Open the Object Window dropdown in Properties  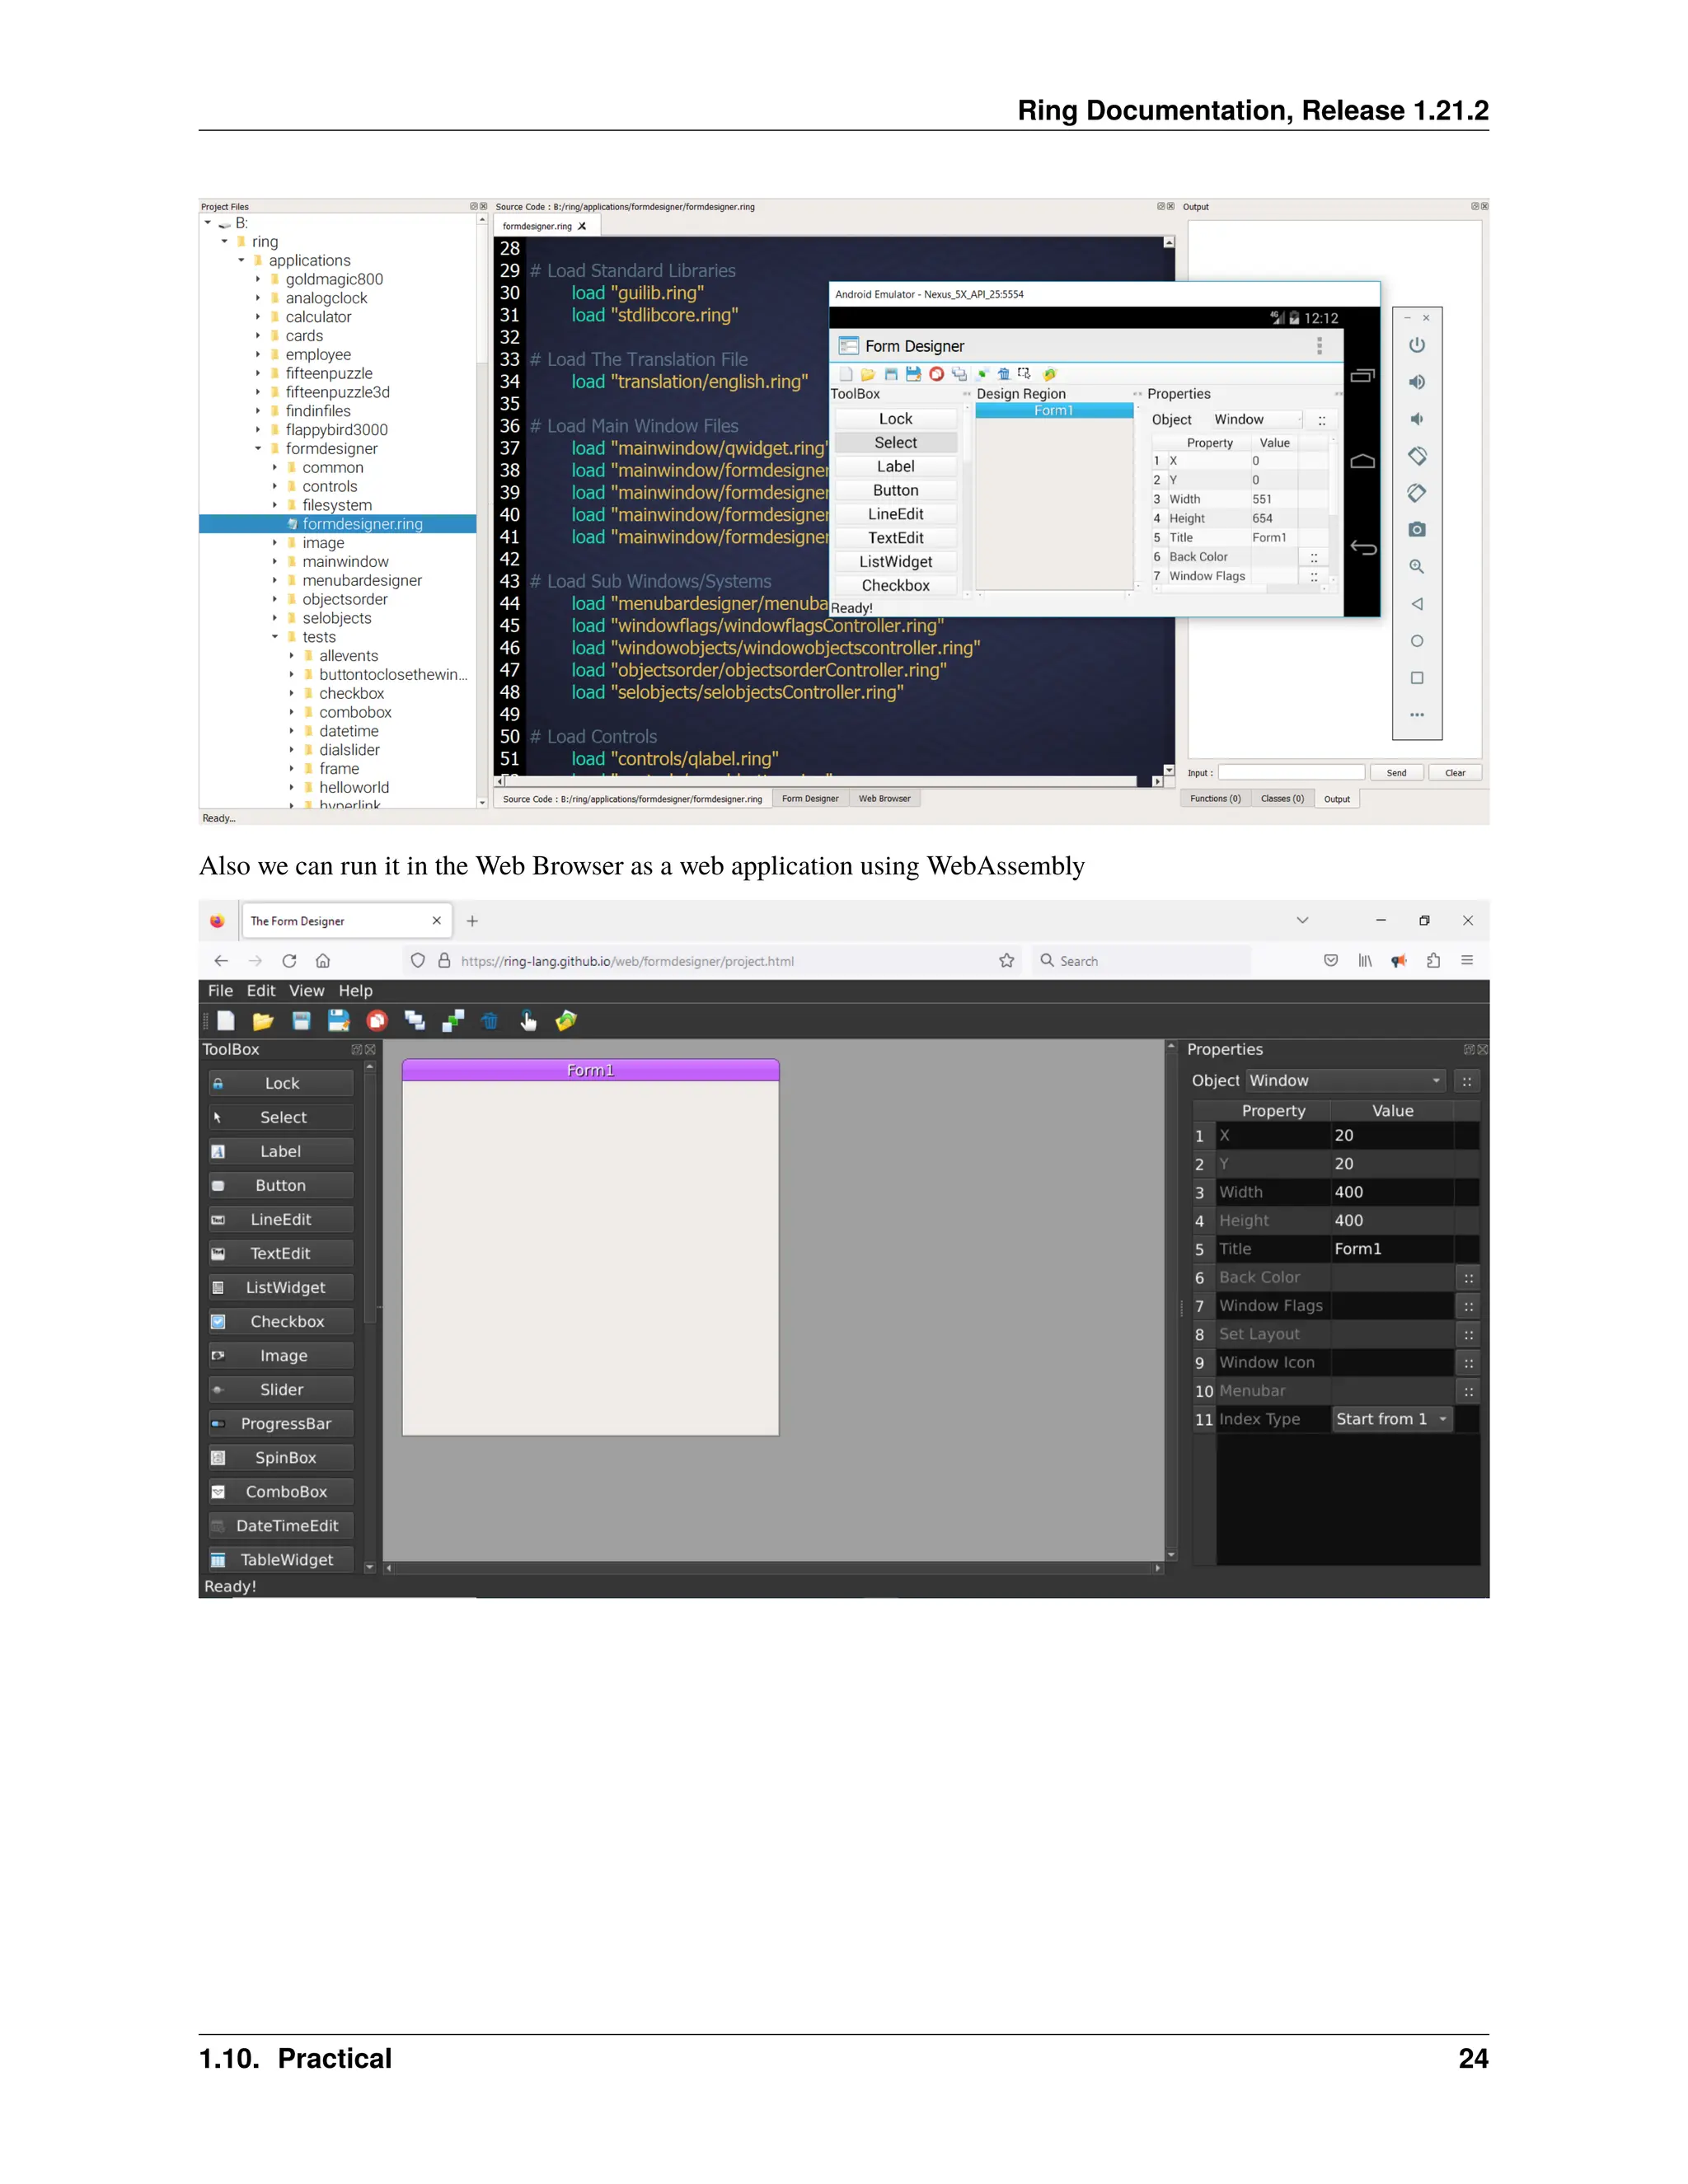1345,1081
